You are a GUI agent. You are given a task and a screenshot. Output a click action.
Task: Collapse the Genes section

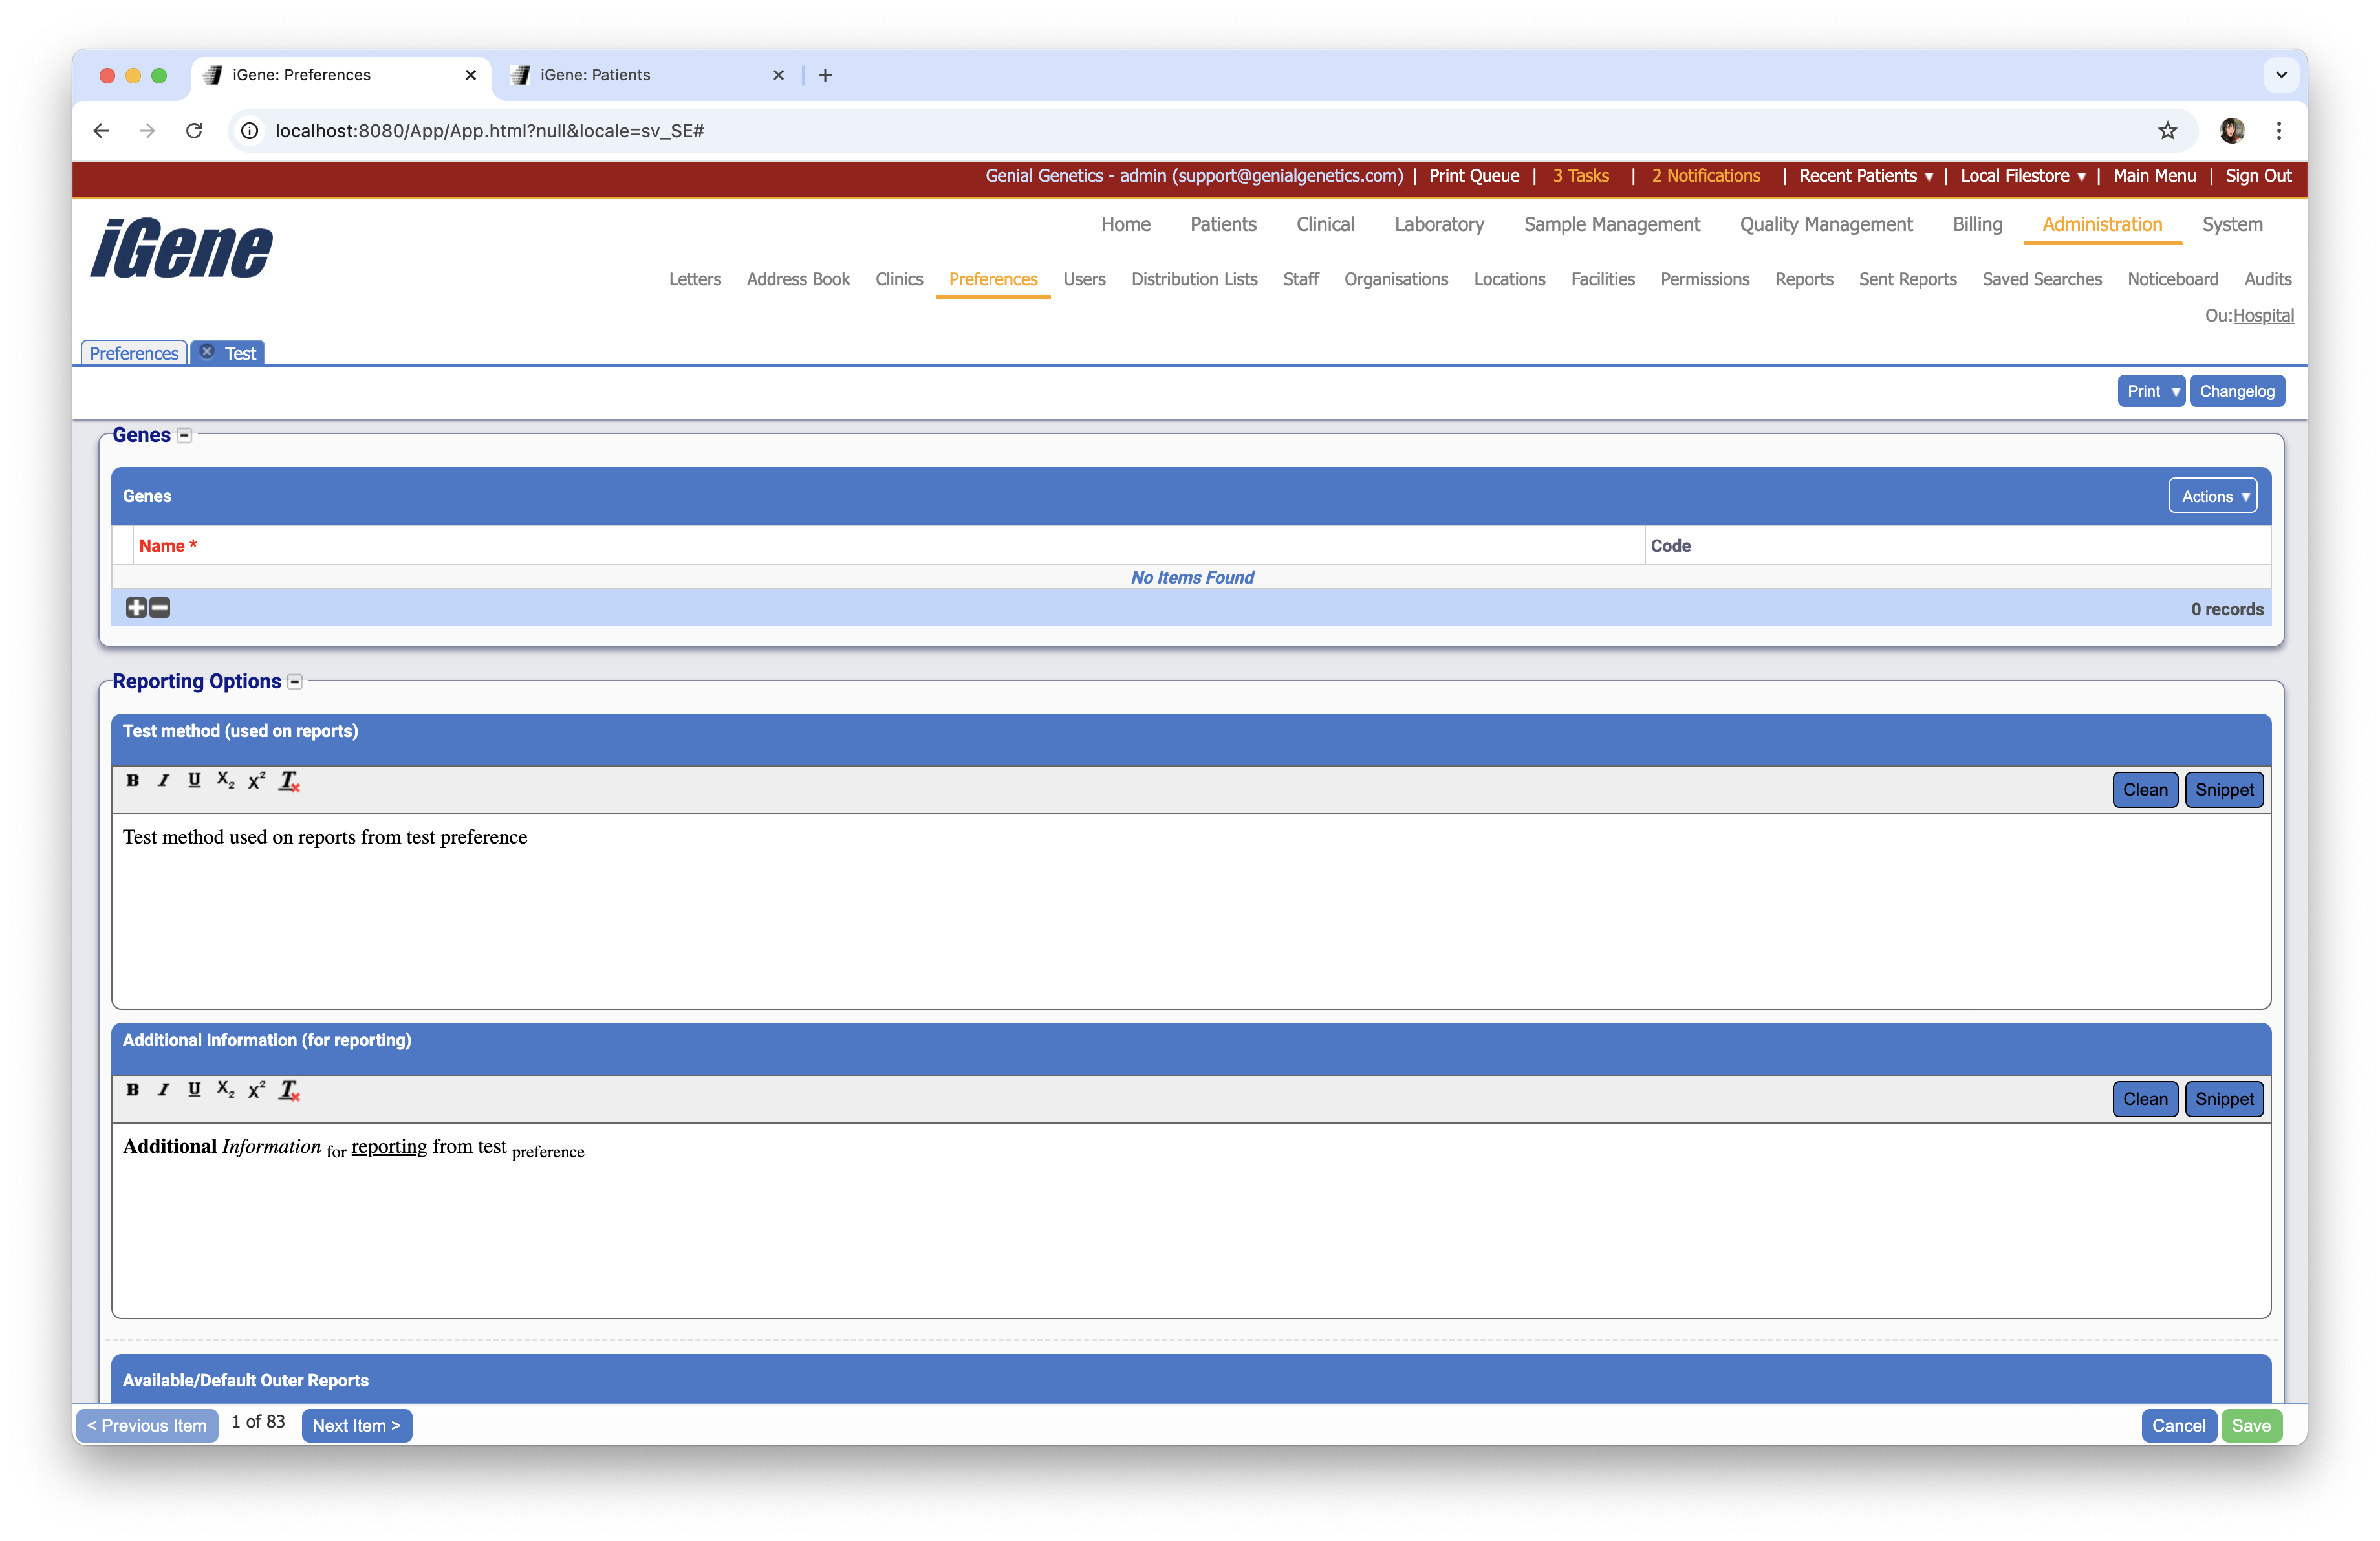(x=184, y=435)
